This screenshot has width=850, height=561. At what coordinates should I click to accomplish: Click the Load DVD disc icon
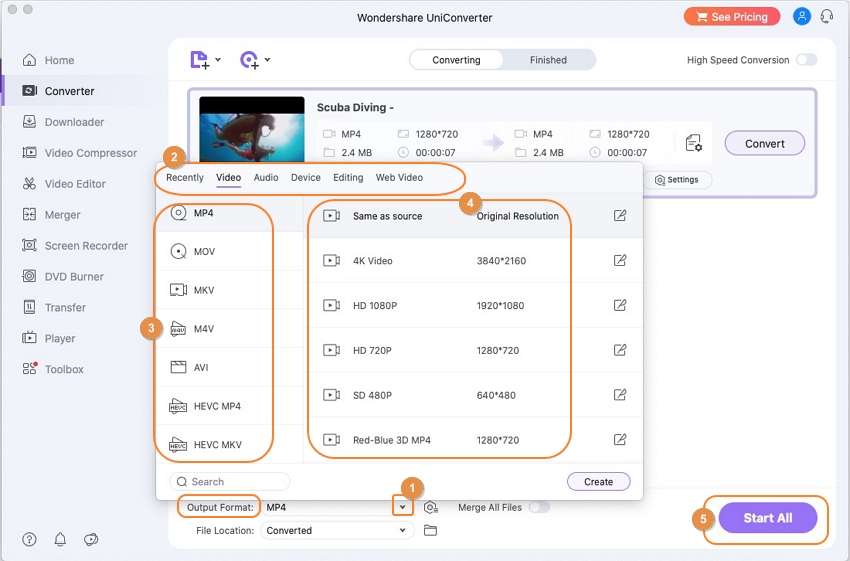(249, 60)
